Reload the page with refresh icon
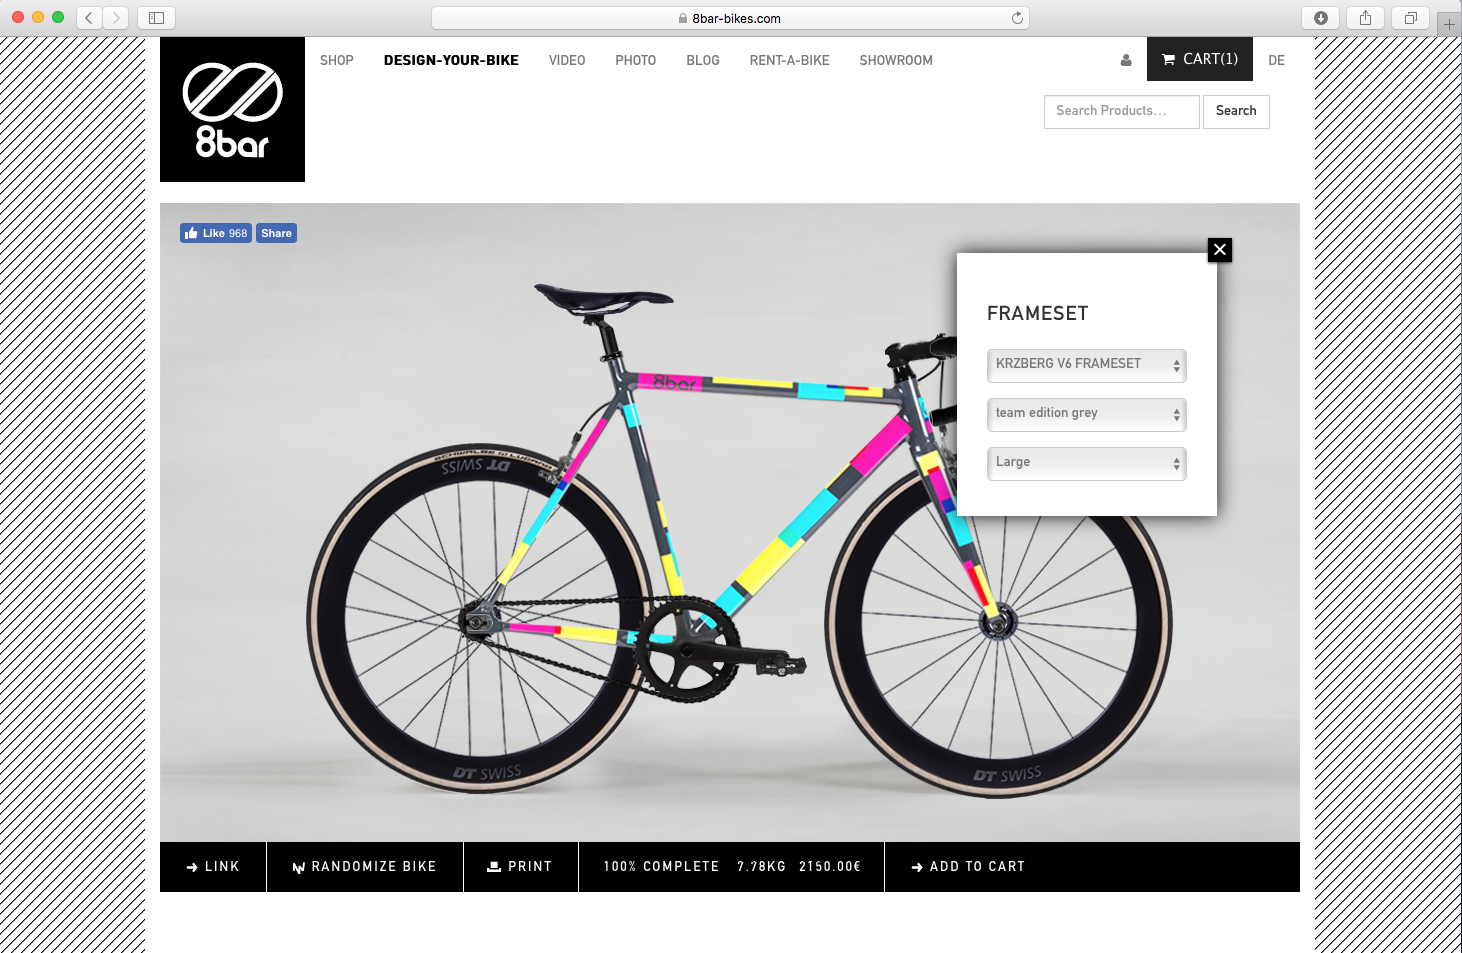 (x=1017, y=18)
